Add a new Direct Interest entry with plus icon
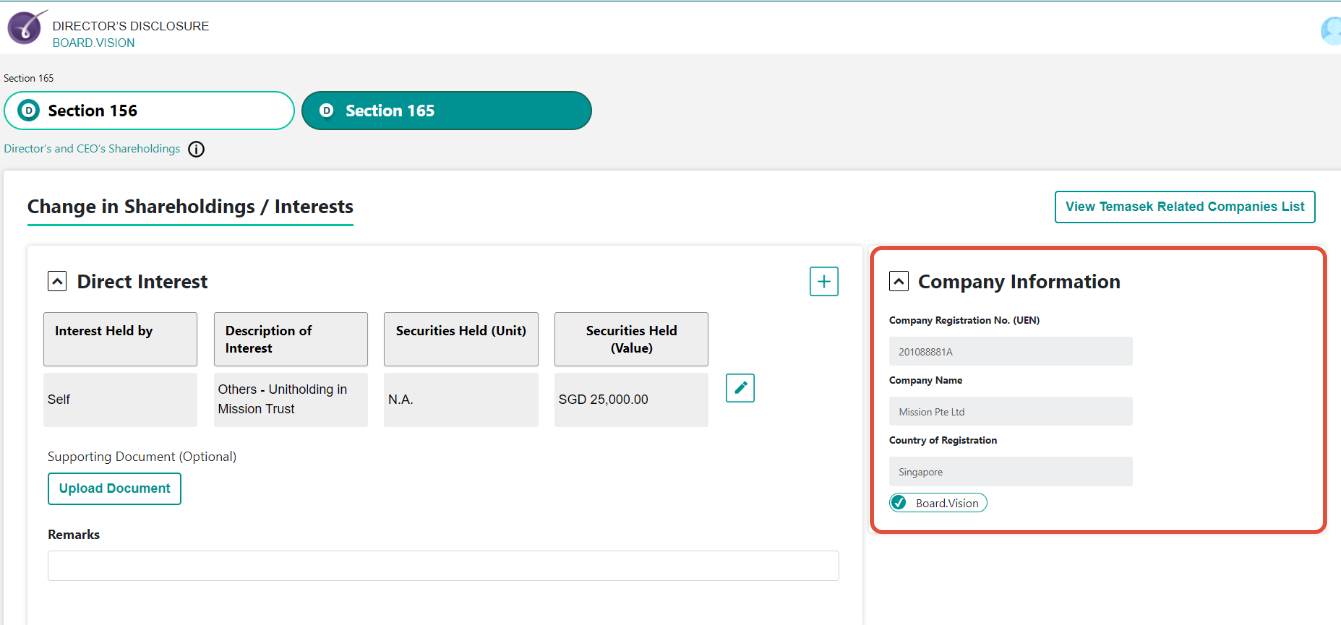 click(x=824, y=282)
